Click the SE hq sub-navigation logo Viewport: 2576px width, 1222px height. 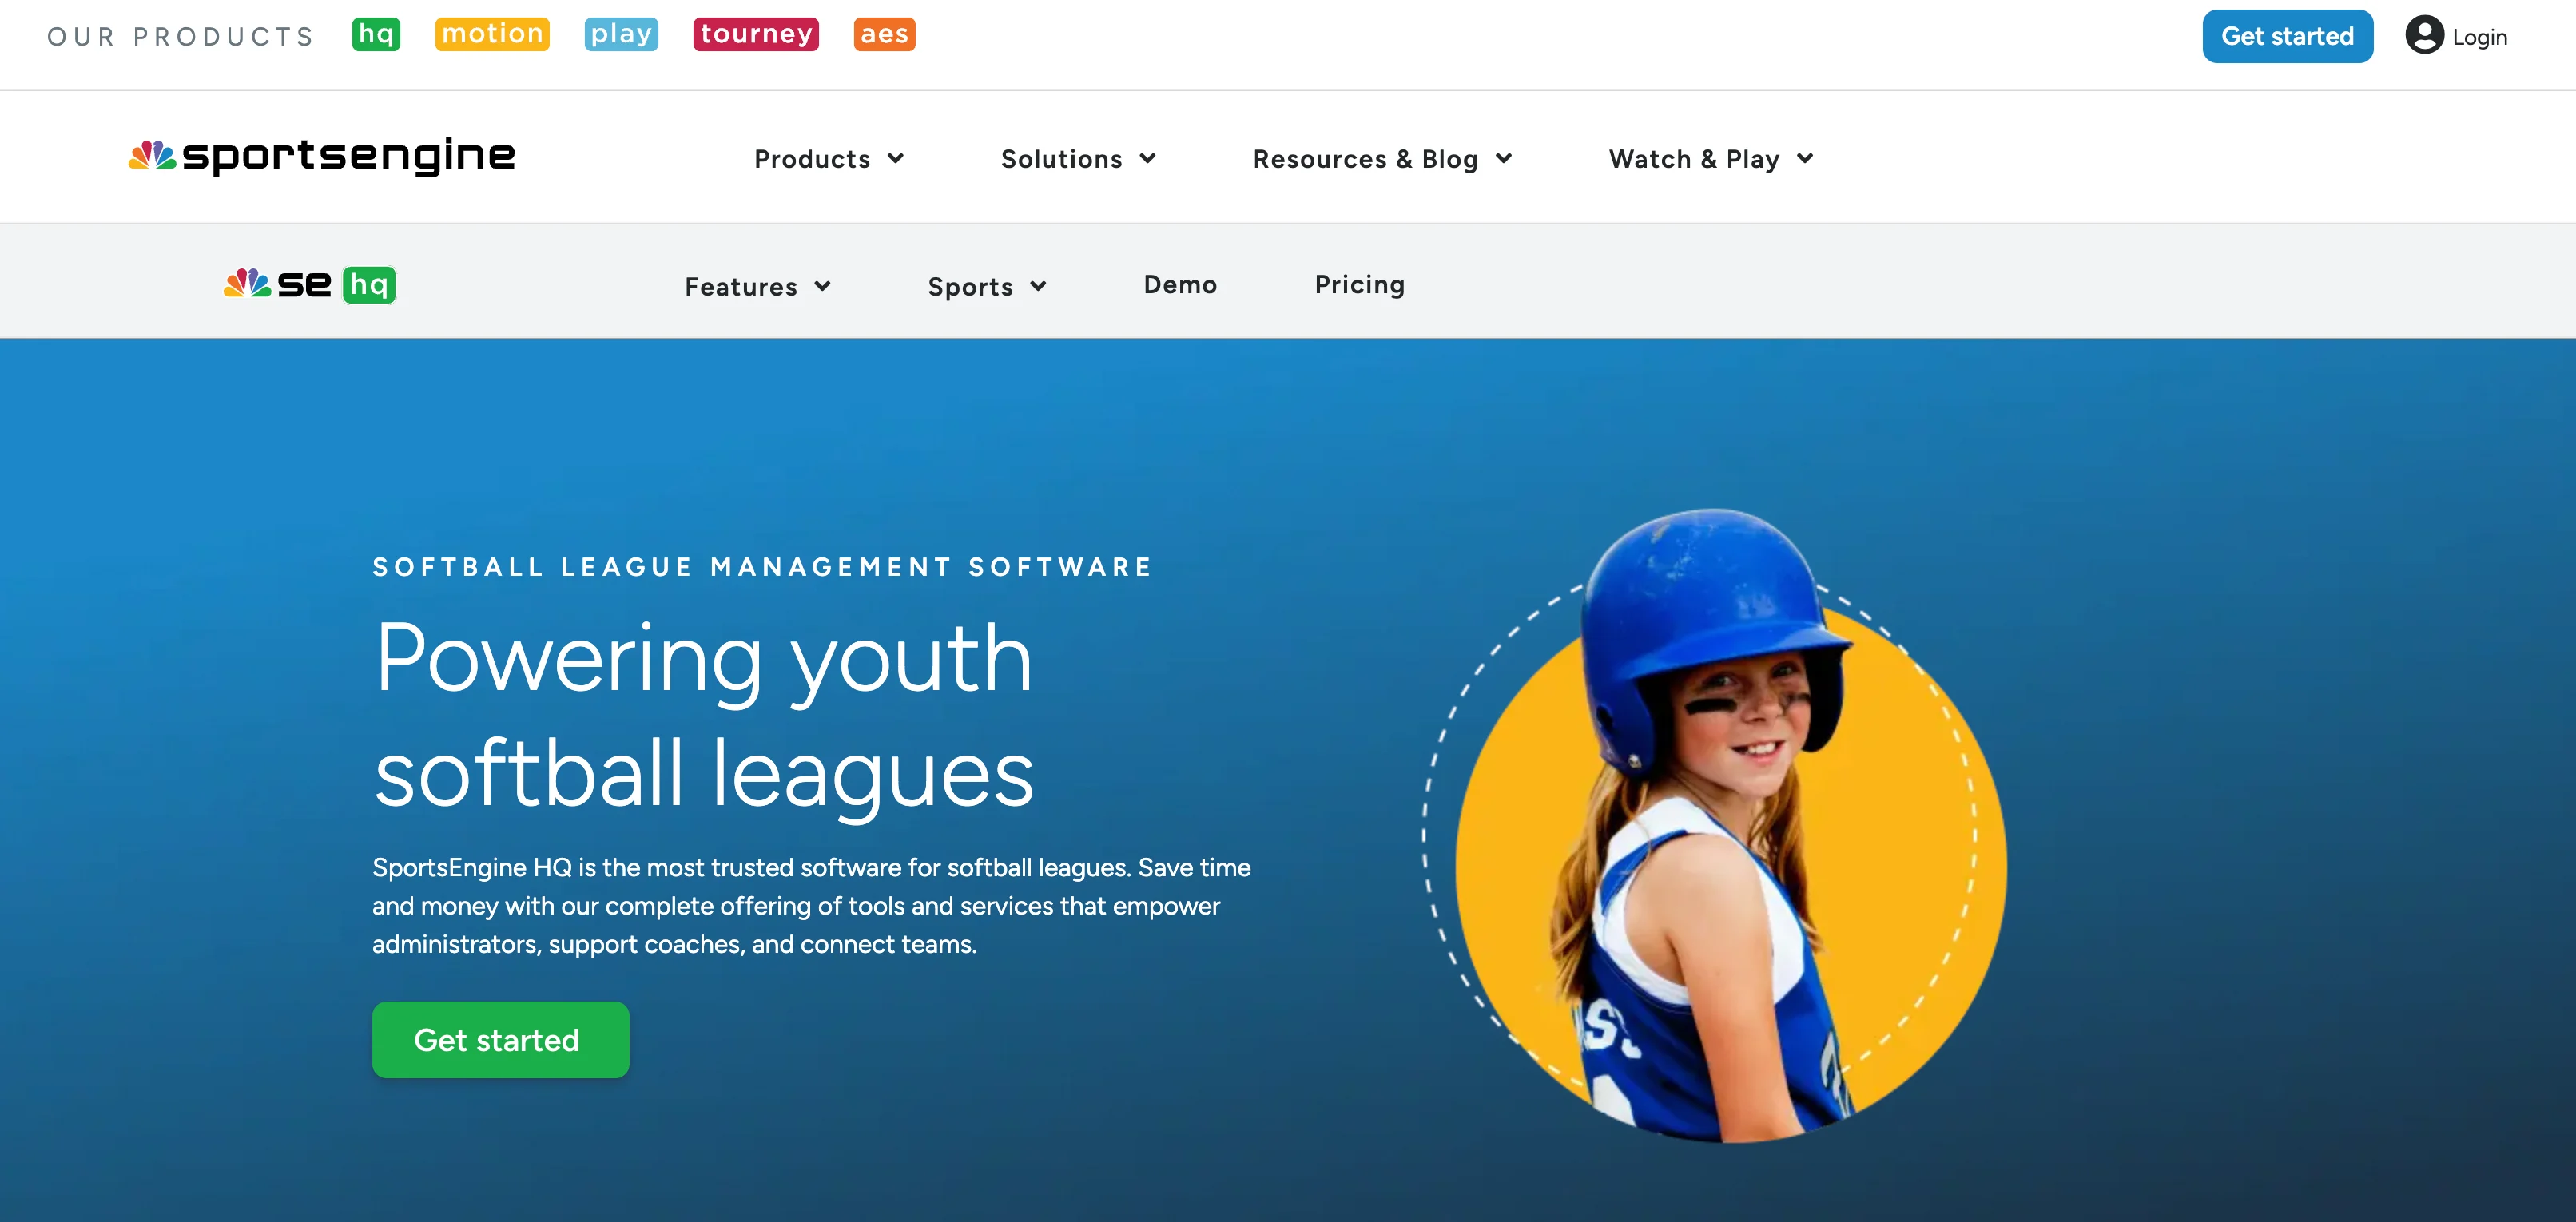point(310,285)
